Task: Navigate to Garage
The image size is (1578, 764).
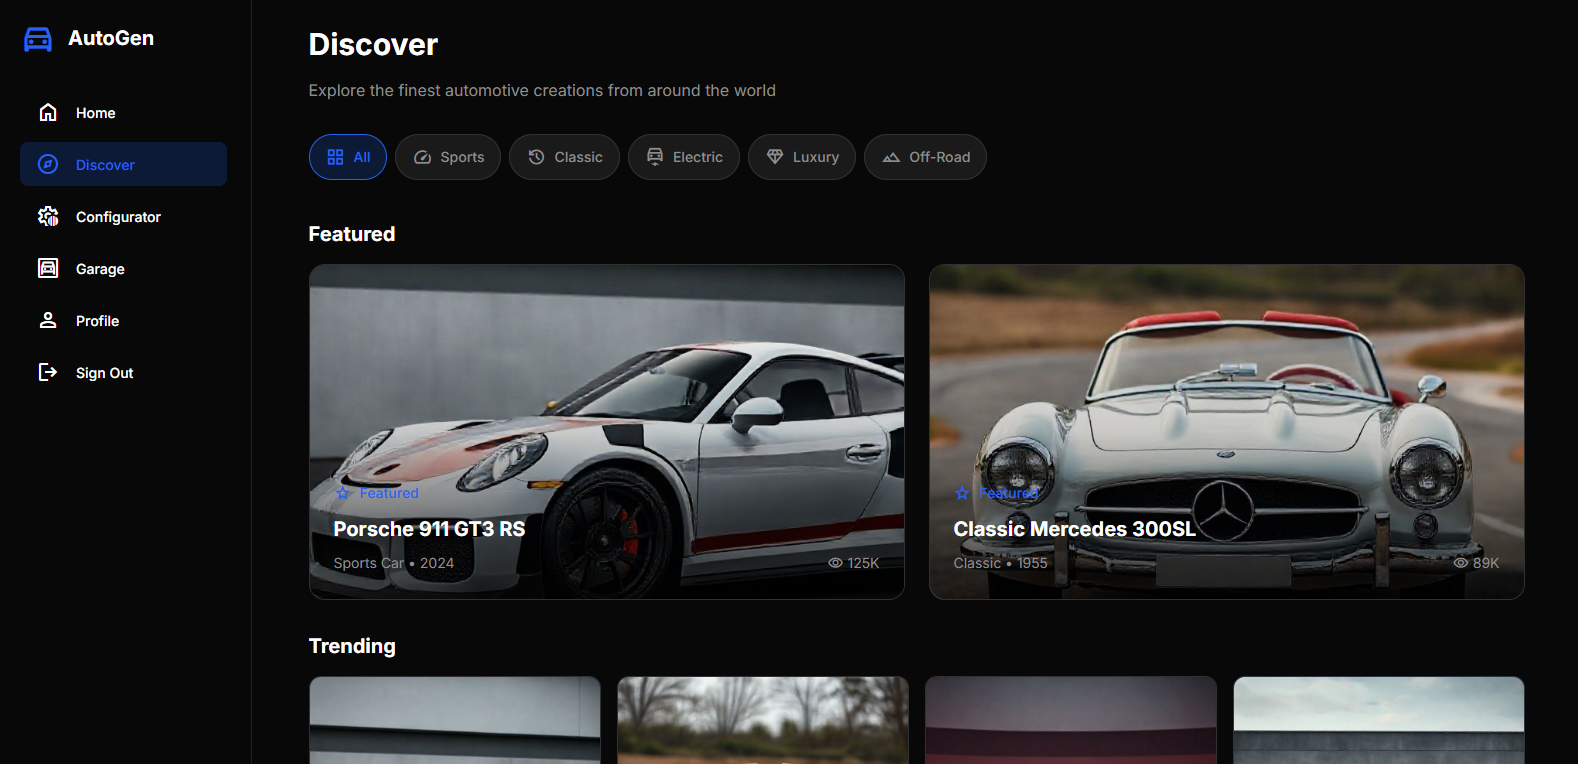Action: [123, 268]
